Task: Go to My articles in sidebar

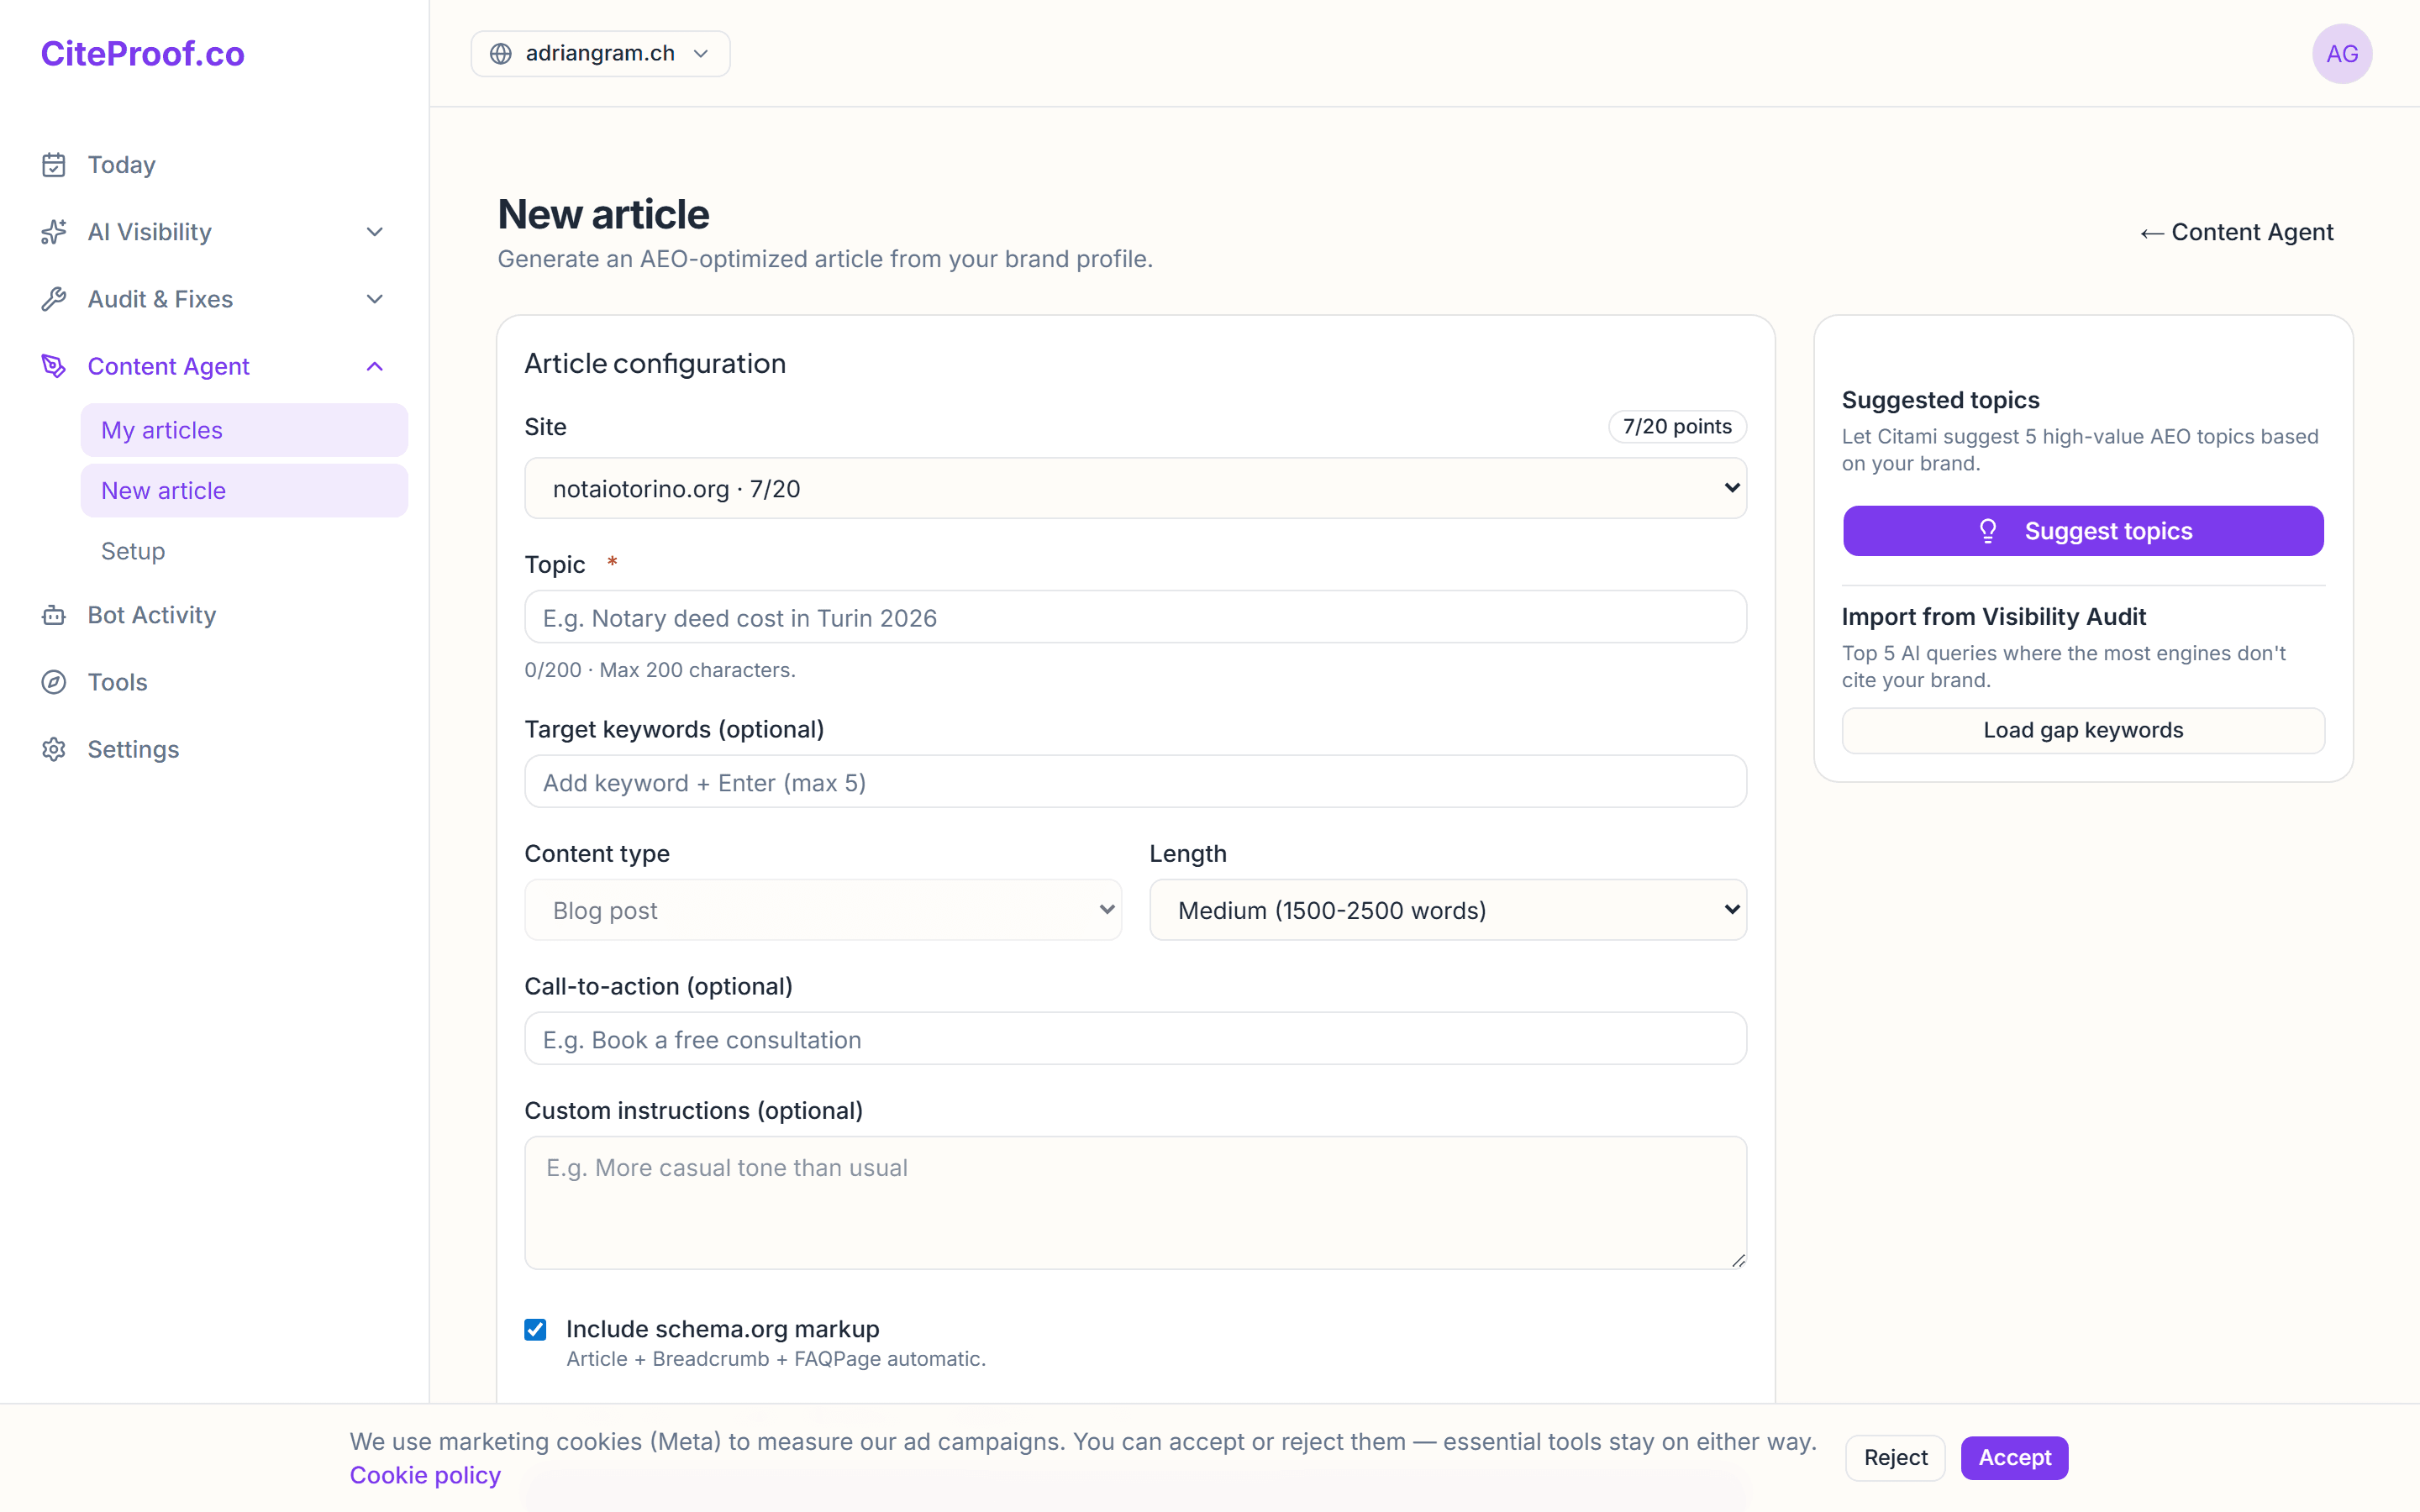Action: coord(244,430)
